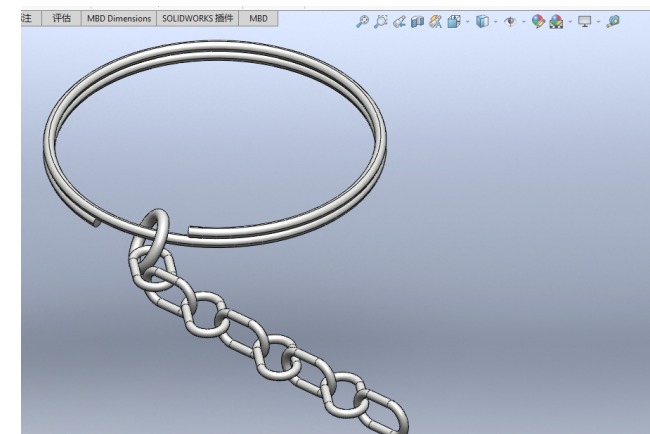Image resolution: width=650 pixels, height=434 pixels.
Task: Click the magnifier search icon at toolbar end
Action: tap(613, 21)
